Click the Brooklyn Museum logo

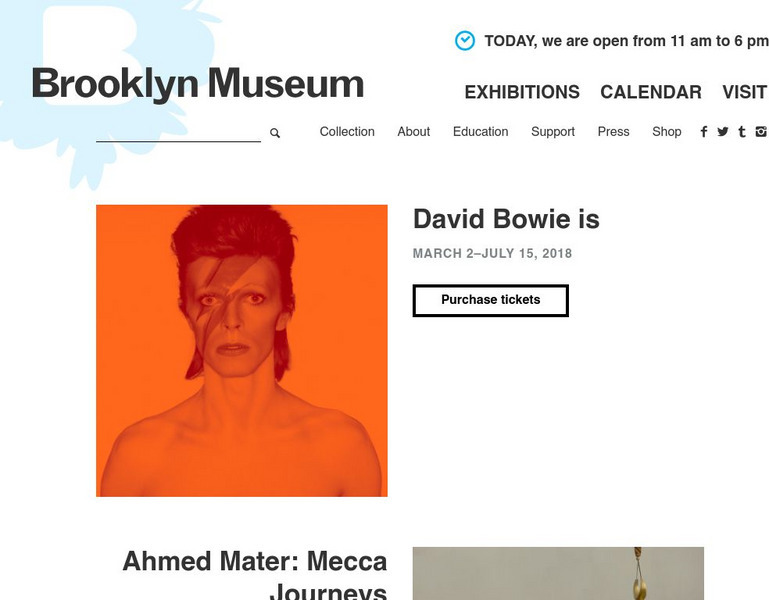(x=197, y=84)
